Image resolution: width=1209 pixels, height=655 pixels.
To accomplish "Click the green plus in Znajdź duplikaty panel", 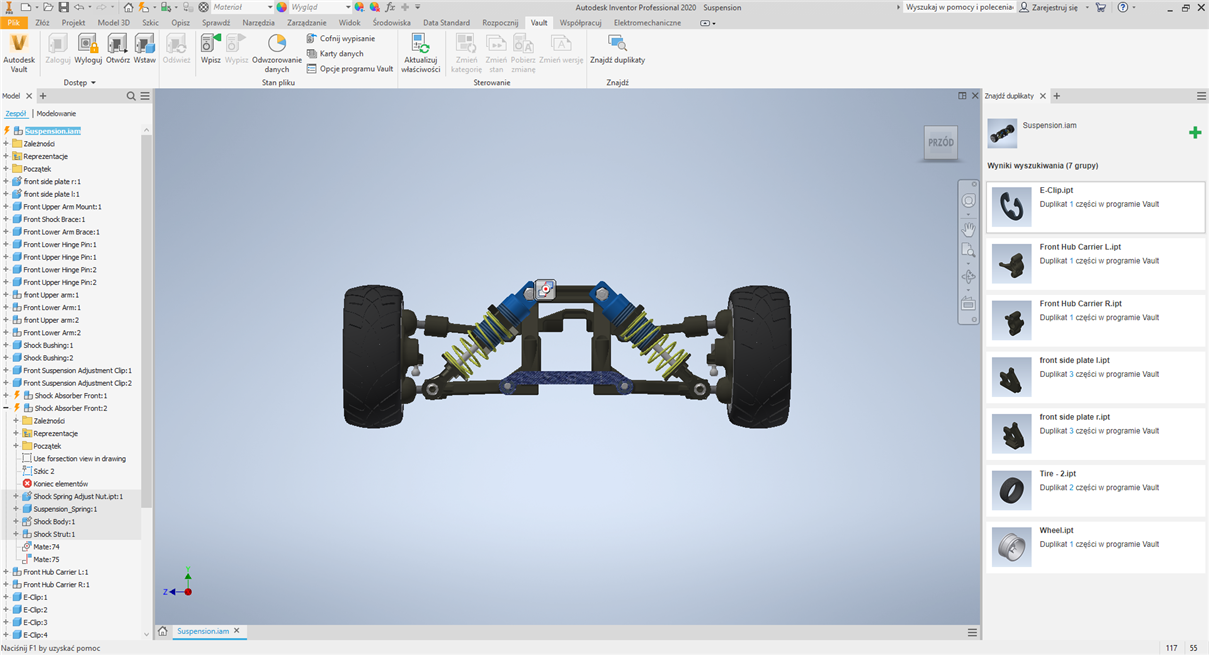I will coord(1194,132).
